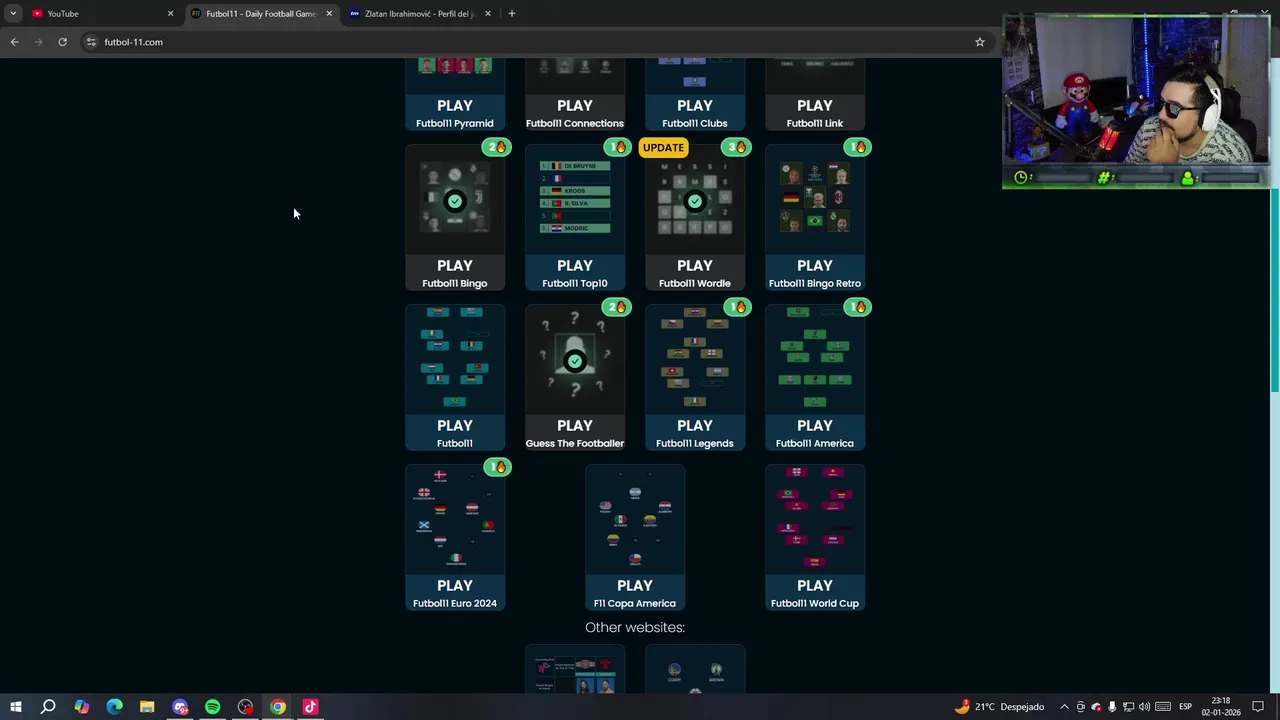
Task: Open the Futbol11 Legends game card
Action: pos(695,378)
